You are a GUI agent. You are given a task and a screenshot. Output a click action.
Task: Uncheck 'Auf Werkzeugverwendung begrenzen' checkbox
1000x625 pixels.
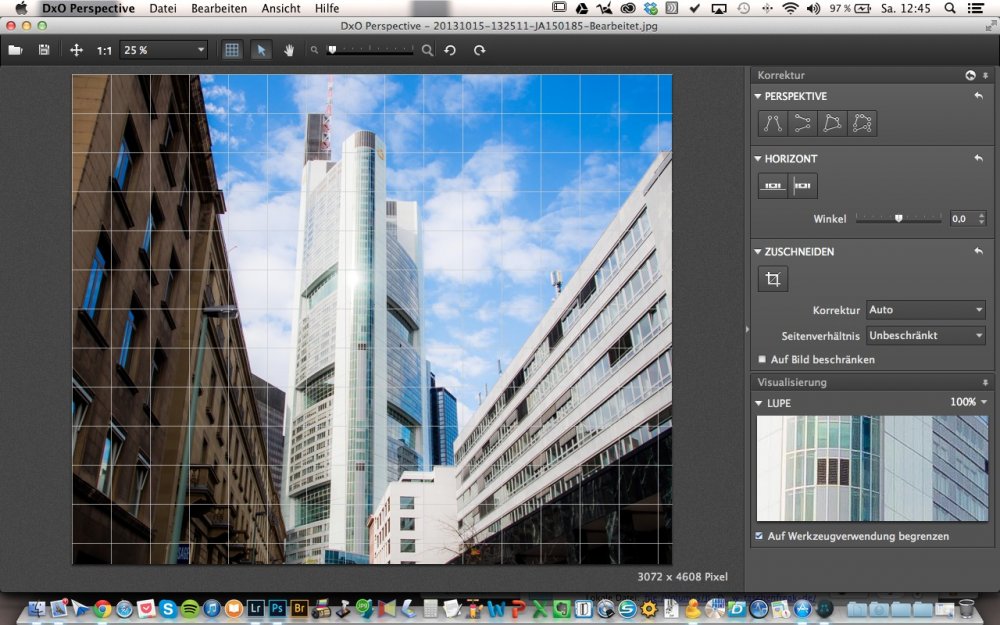click(760, 536)
